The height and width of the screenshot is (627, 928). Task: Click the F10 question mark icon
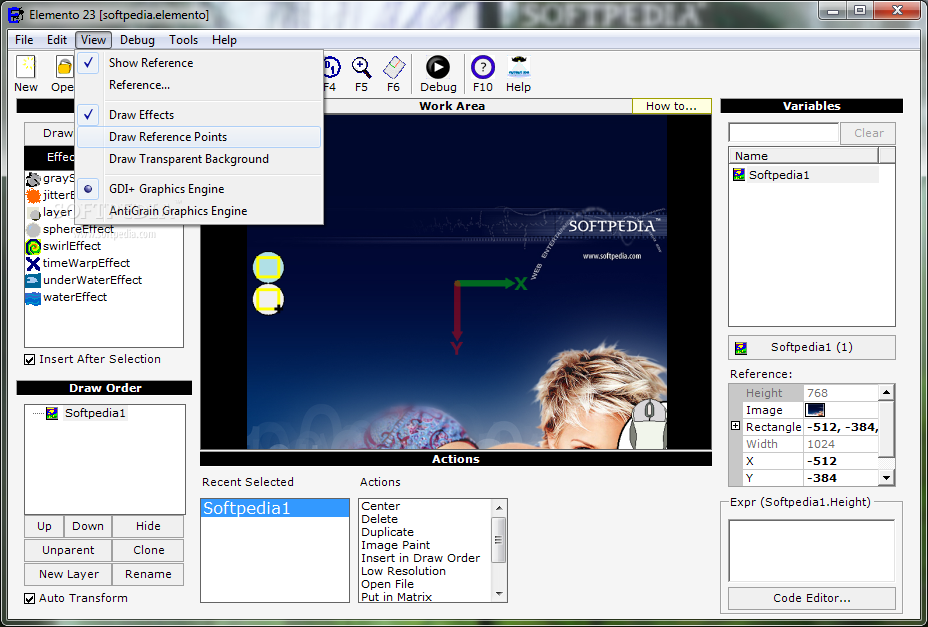483,67
